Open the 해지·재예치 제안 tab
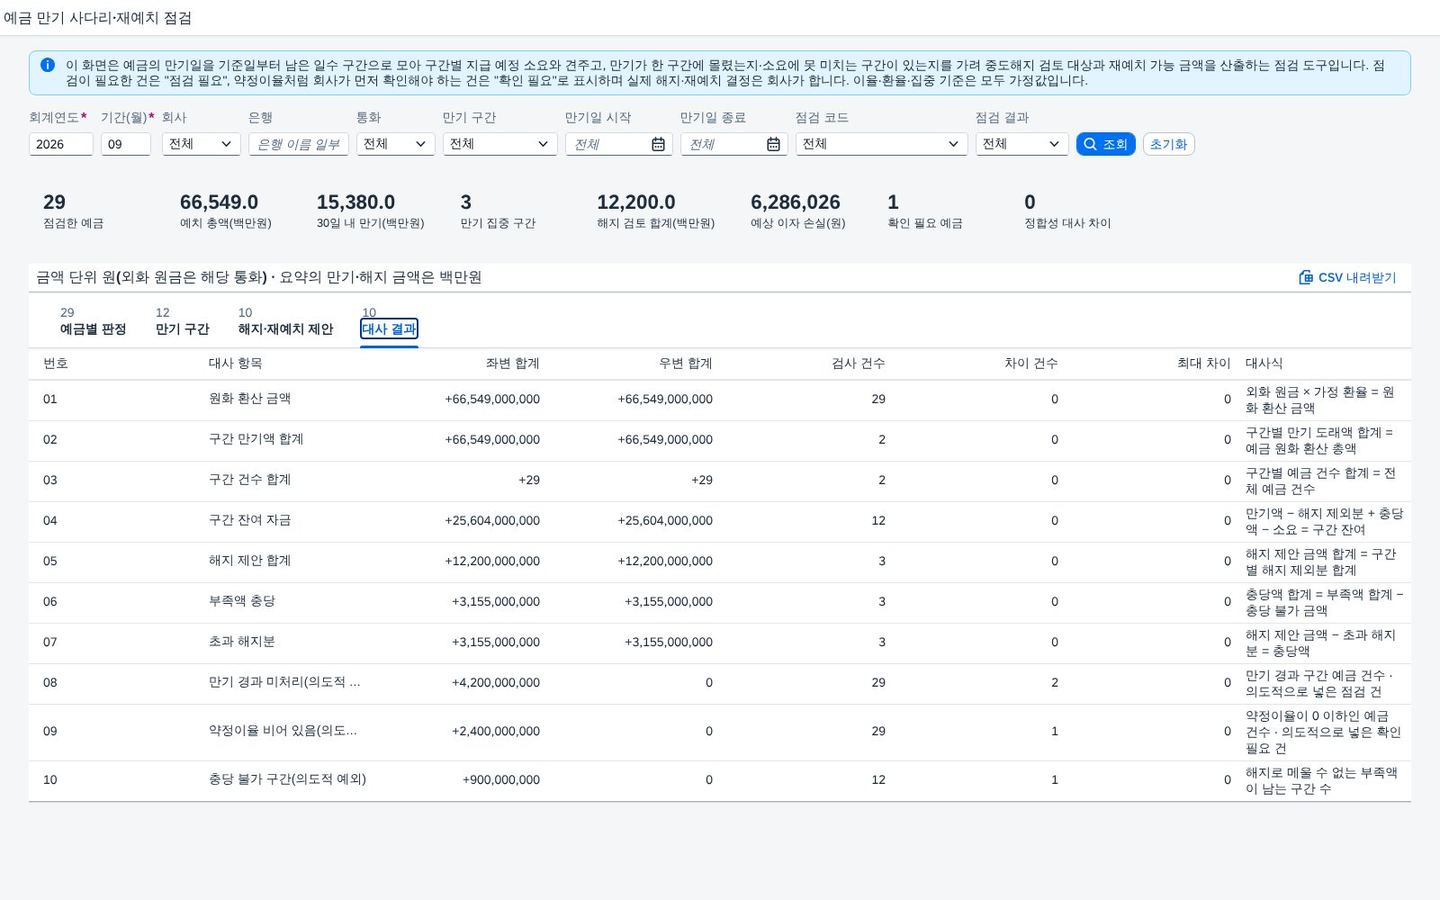The image size is (1440, 900). coord(285,329)
